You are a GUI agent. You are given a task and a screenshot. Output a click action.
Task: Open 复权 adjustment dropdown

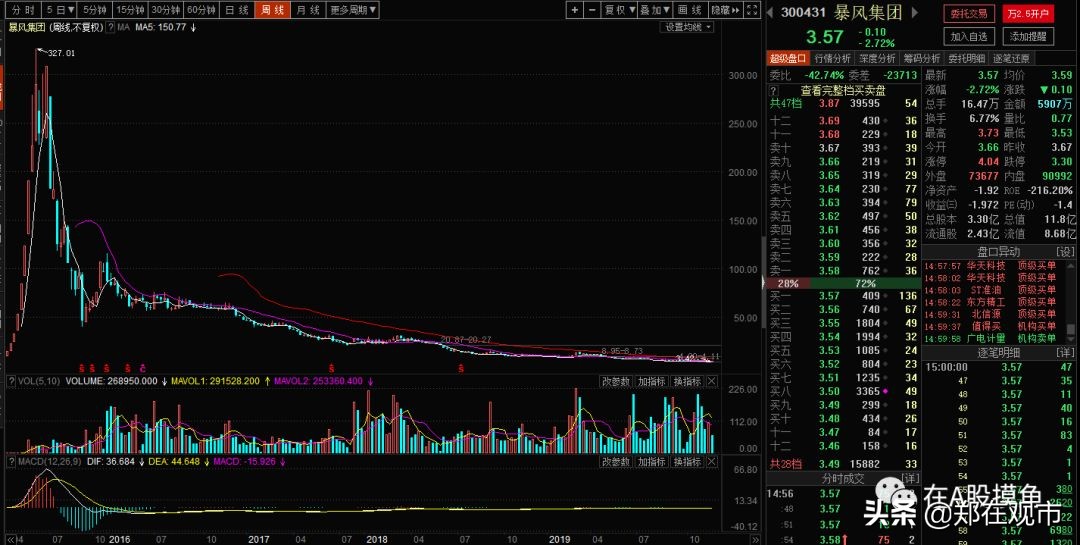tap(618, 10)
